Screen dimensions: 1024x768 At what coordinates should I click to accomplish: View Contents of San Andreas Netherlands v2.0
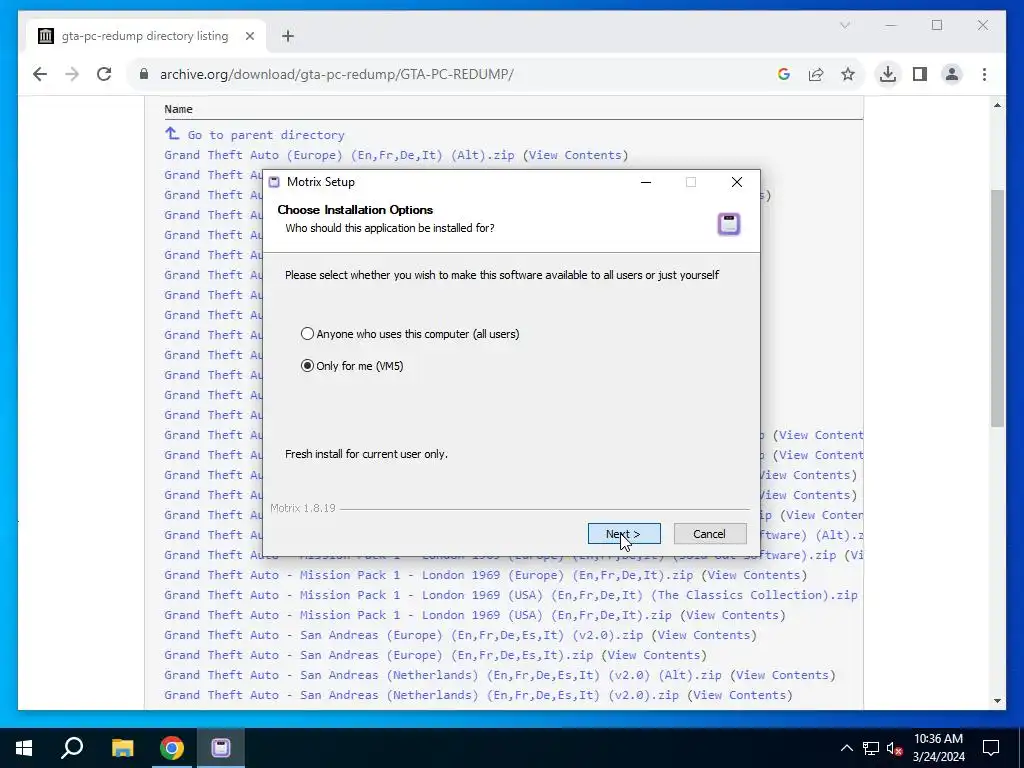(x=740, y=695)
